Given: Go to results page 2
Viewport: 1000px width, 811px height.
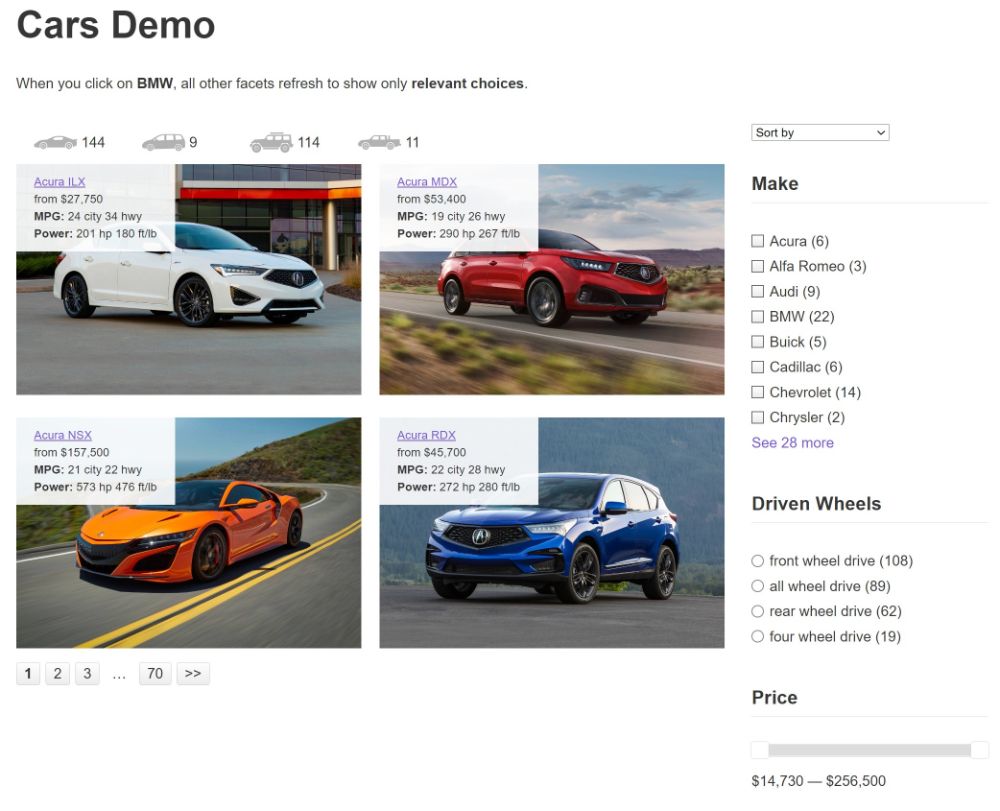Looking at the screenshot, I should coord(57,673).
